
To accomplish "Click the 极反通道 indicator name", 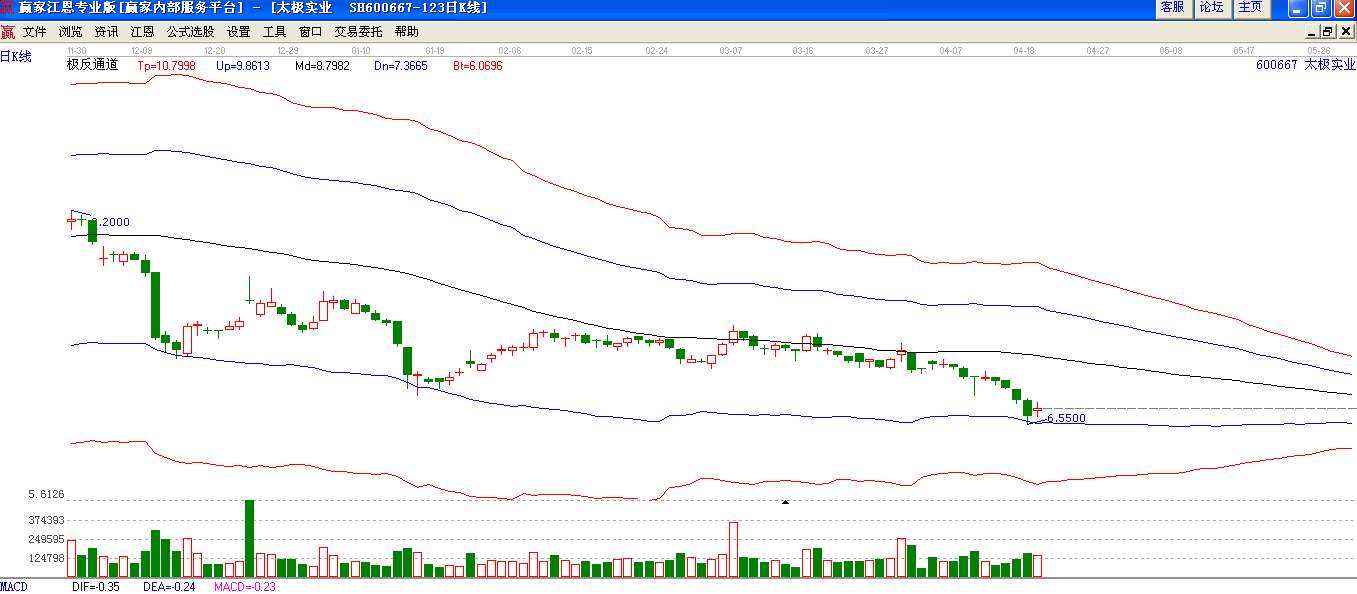I will (92, 65).
